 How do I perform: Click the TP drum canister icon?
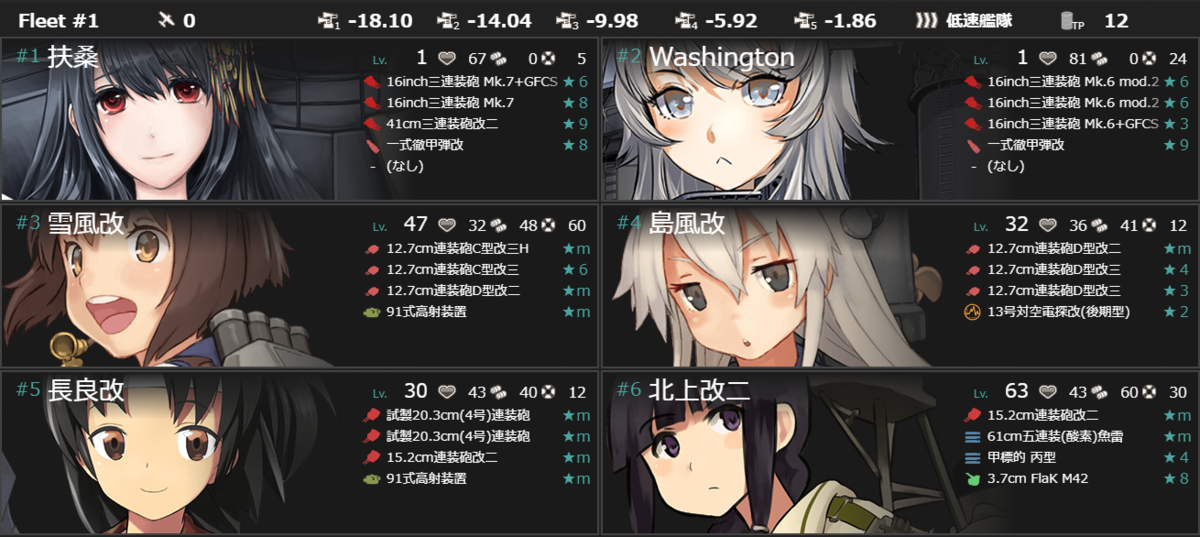1070,21
